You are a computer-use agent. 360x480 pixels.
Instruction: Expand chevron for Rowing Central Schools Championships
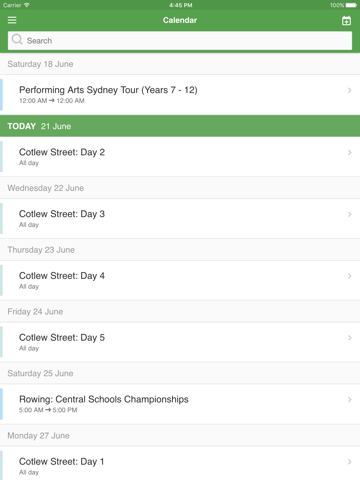tap(349, 399)
